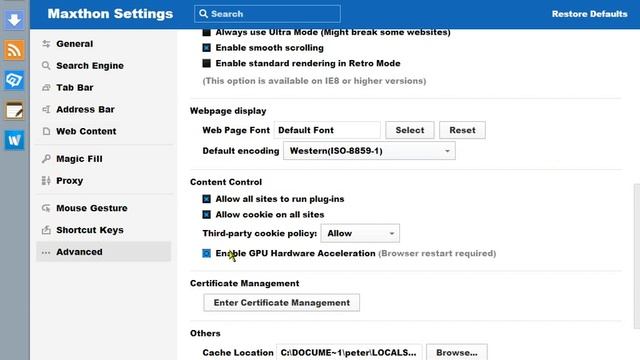Open Search Engine settings section
Viewport: 640px width, 360px height.
(x=103, y=66)
